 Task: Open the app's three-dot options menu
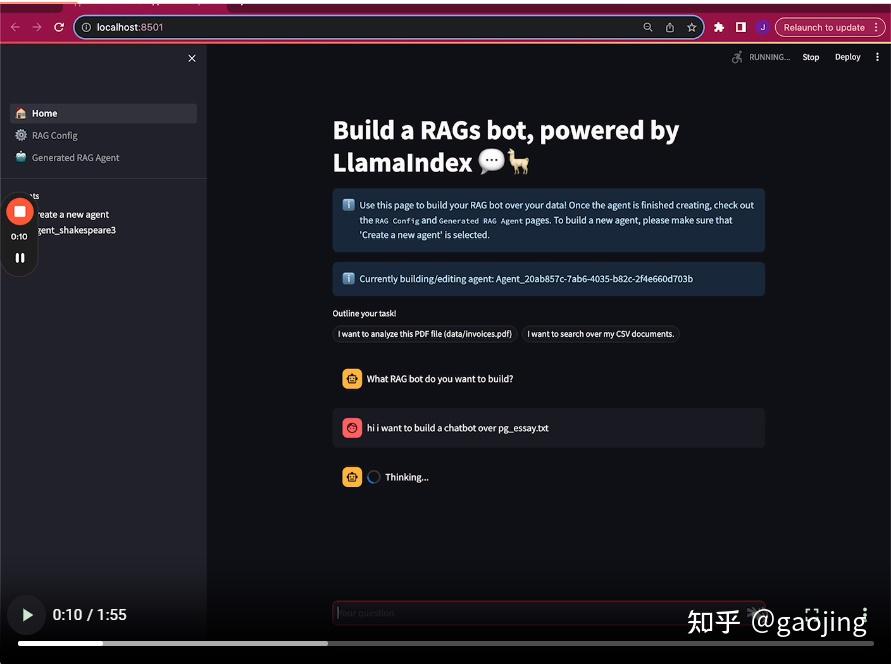click(877, 57)
